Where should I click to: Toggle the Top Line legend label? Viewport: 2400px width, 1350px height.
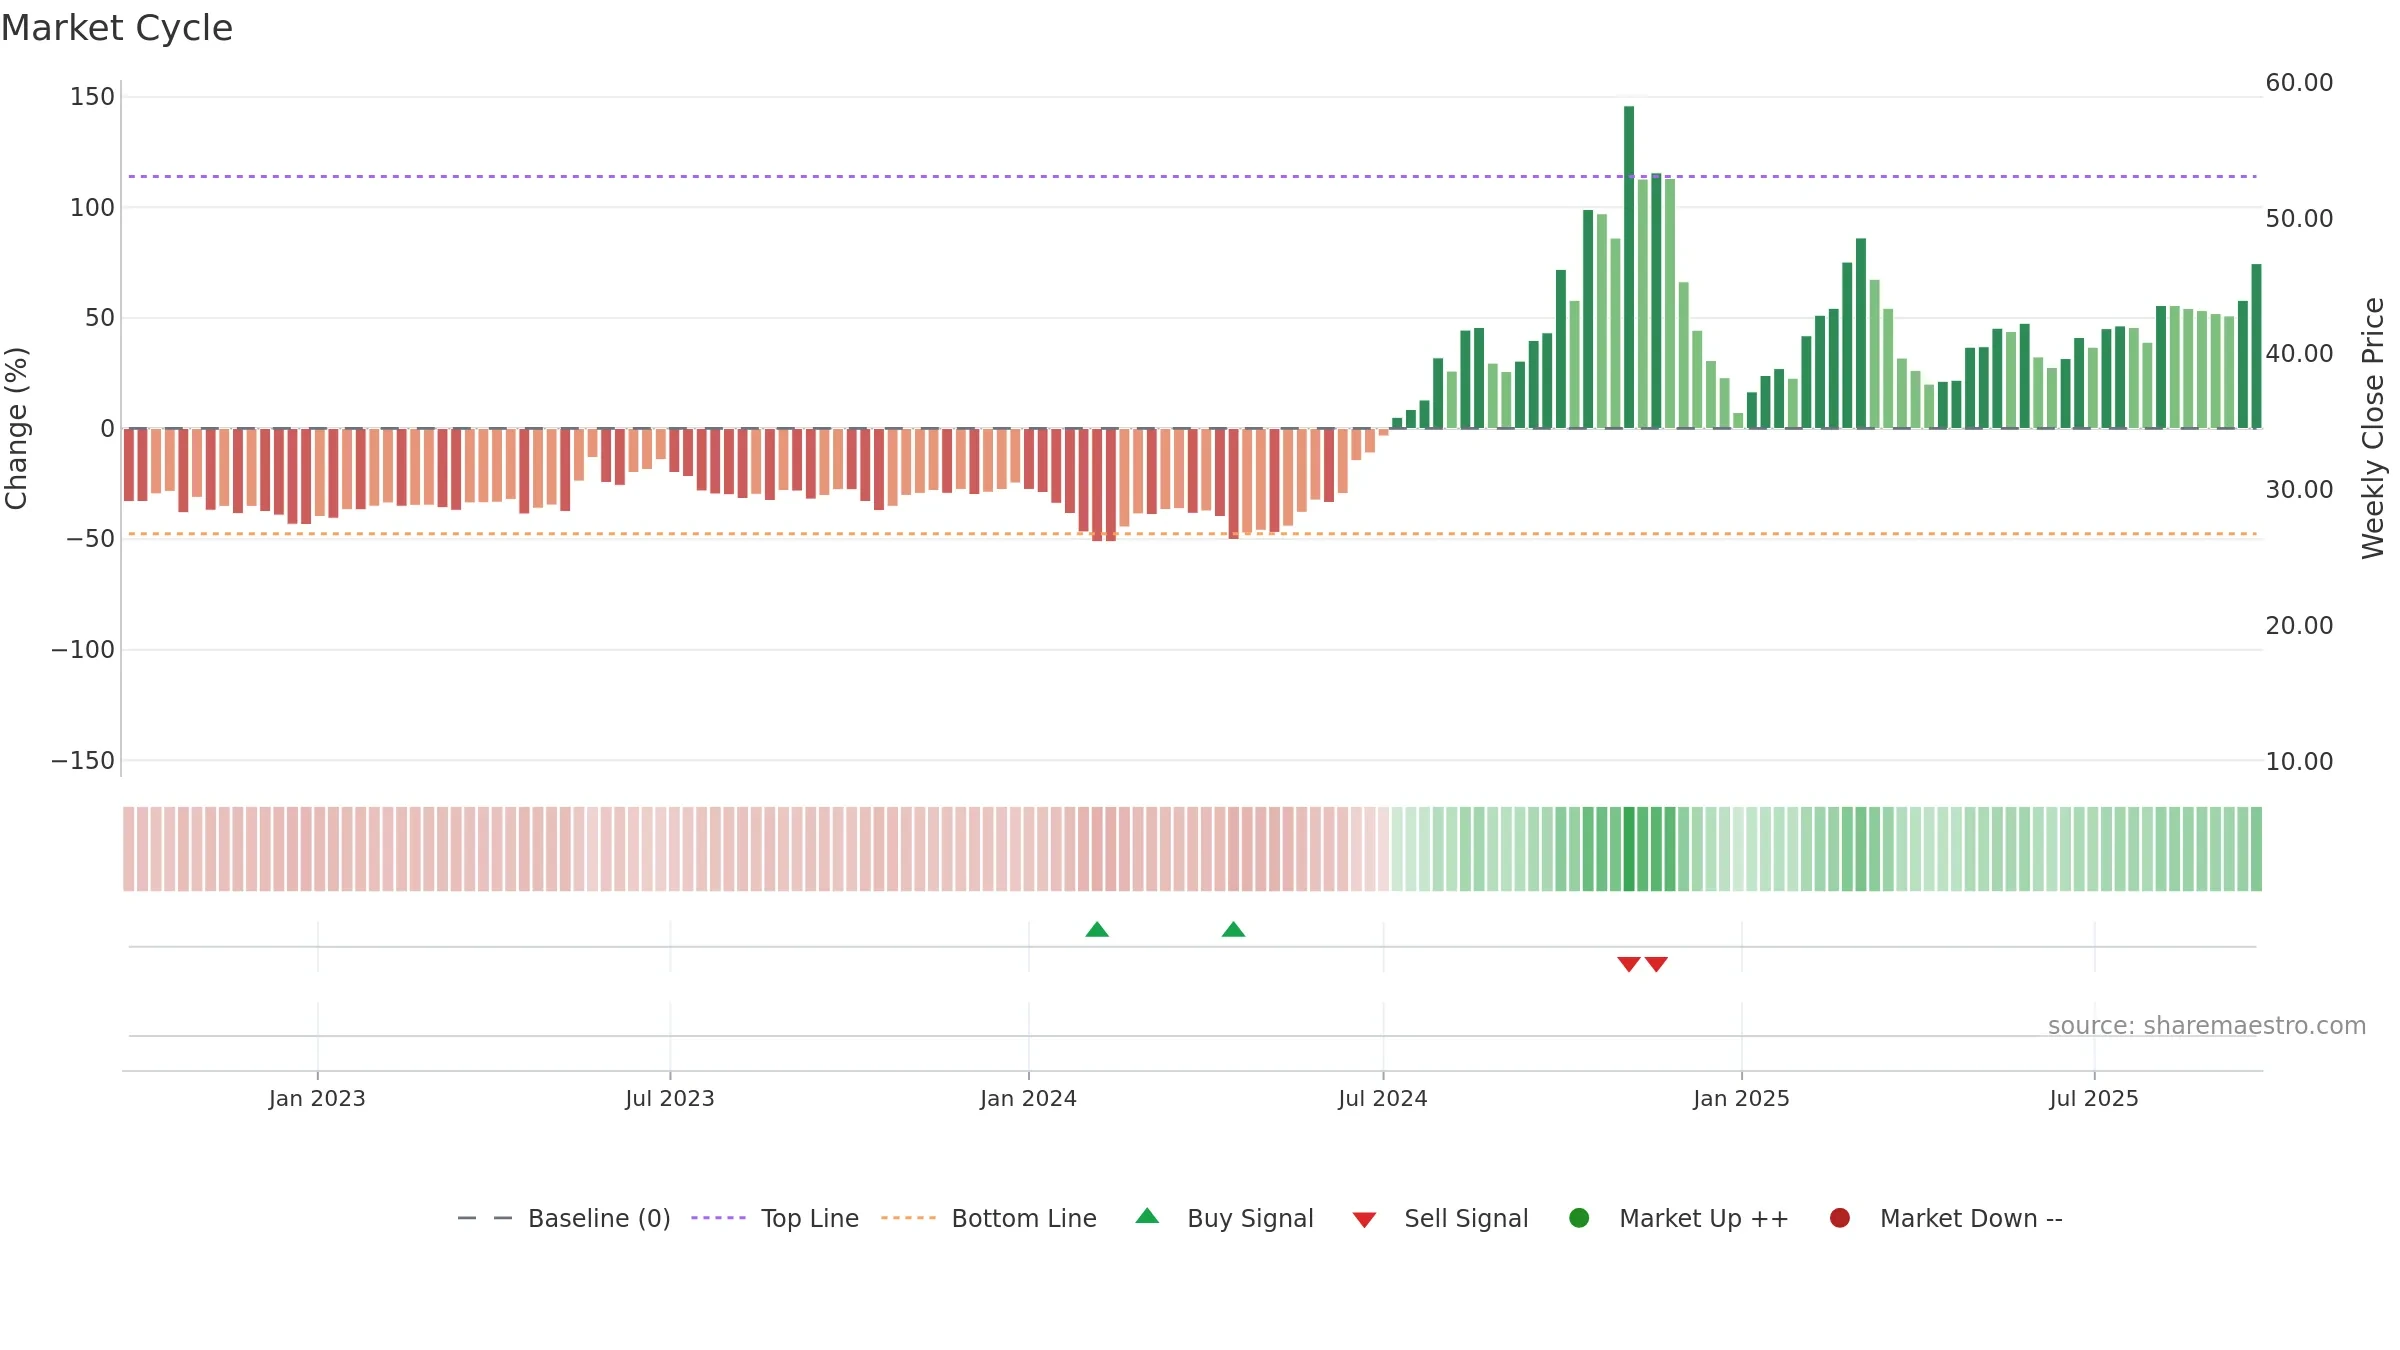[810, 1219]
